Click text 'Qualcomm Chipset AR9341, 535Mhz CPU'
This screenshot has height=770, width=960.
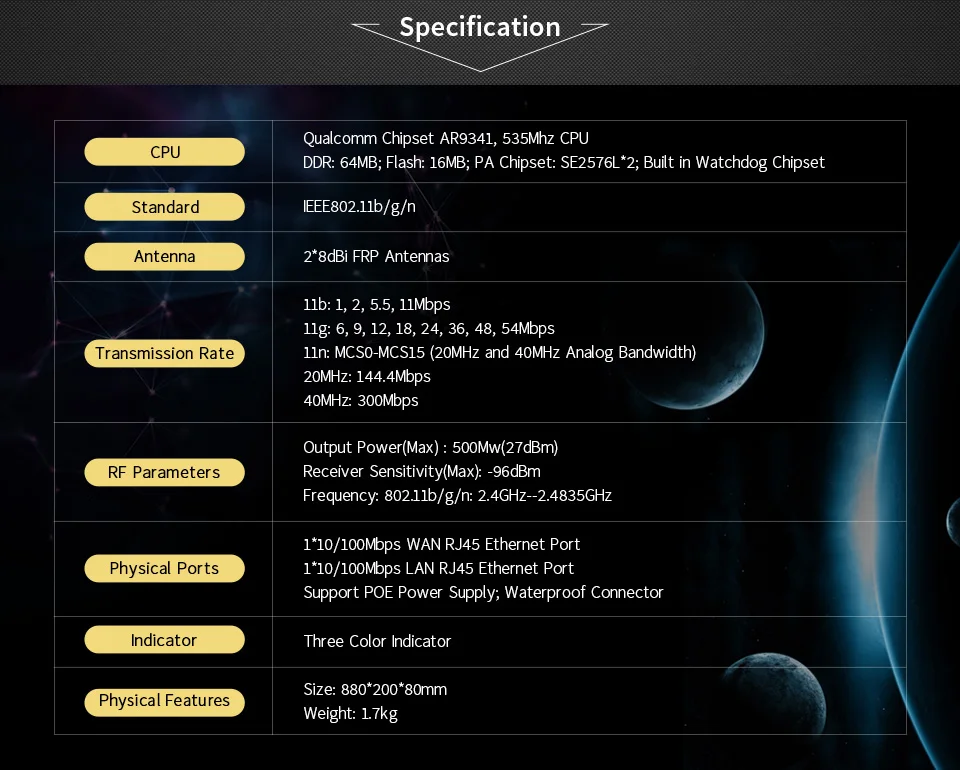(x=446, y=139)
